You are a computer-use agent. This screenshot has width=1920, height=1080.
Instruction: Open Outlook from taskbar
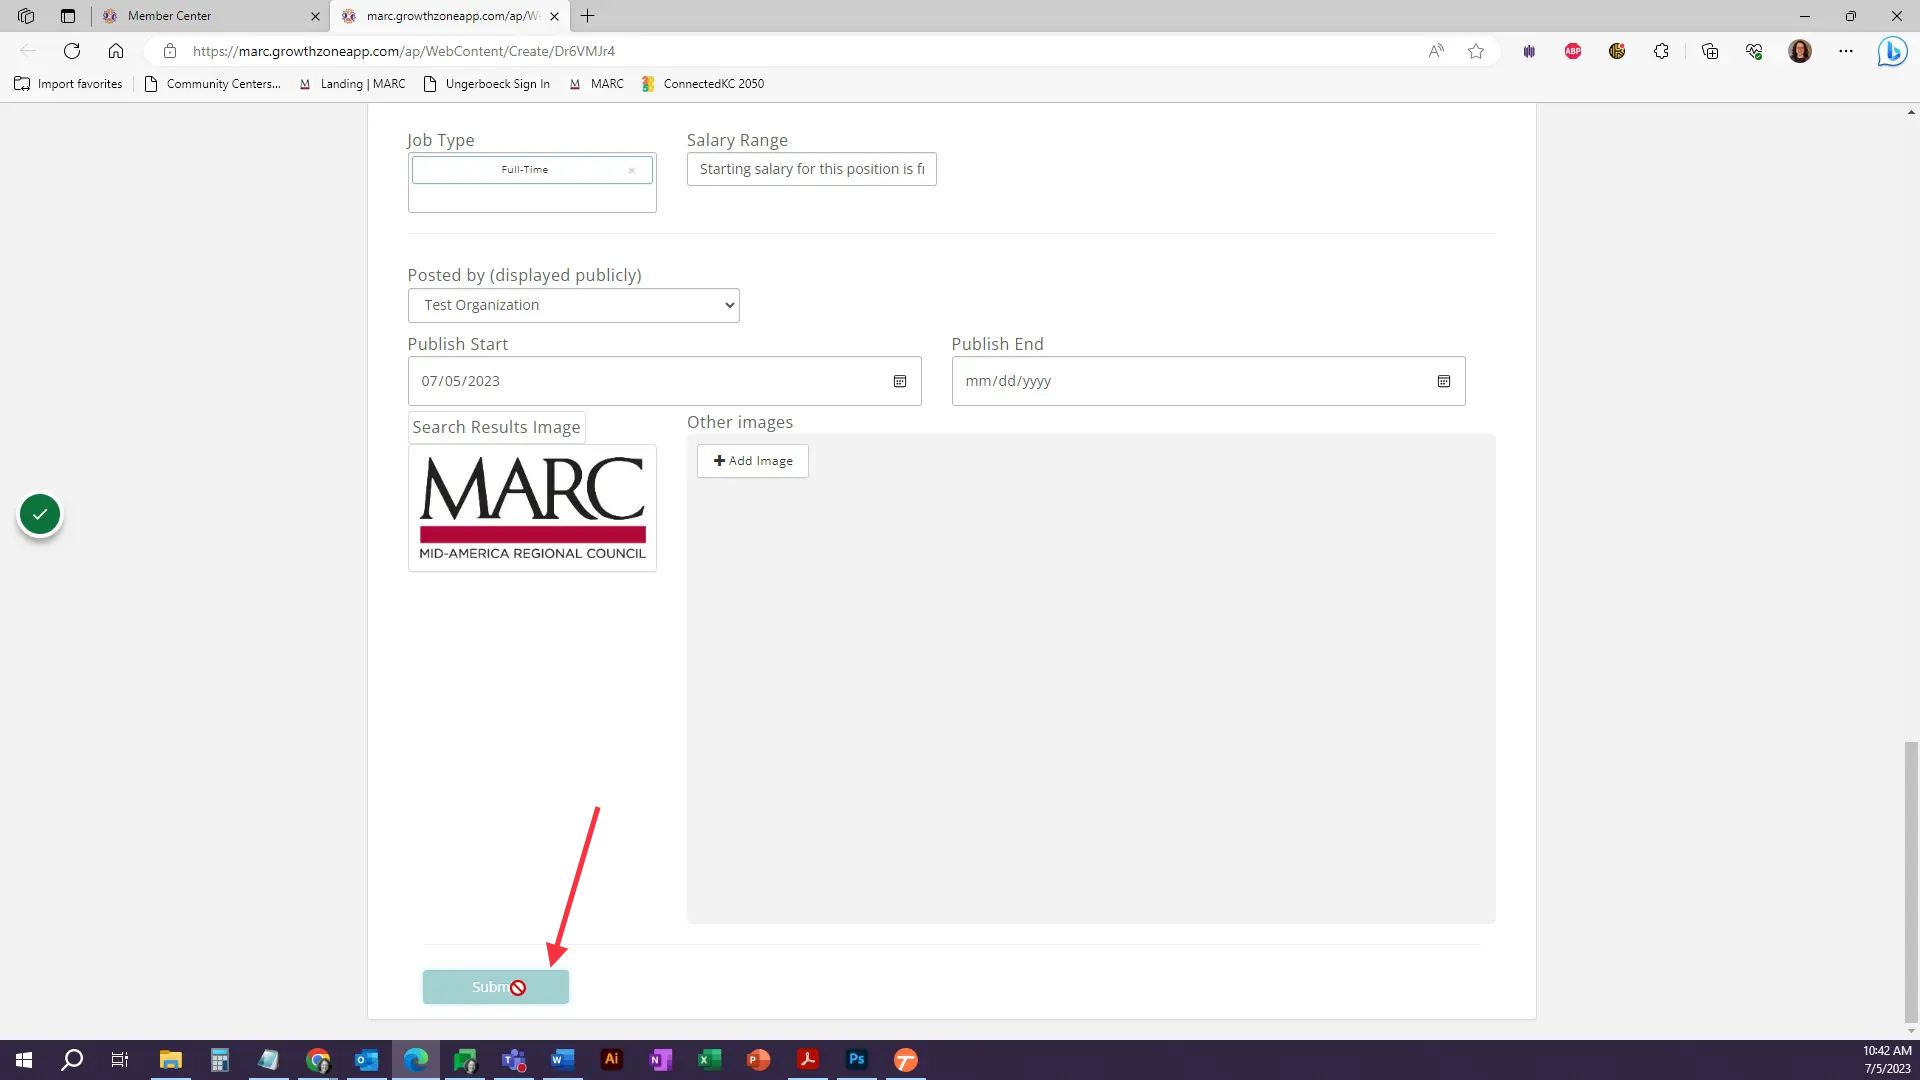(367, 1060)
